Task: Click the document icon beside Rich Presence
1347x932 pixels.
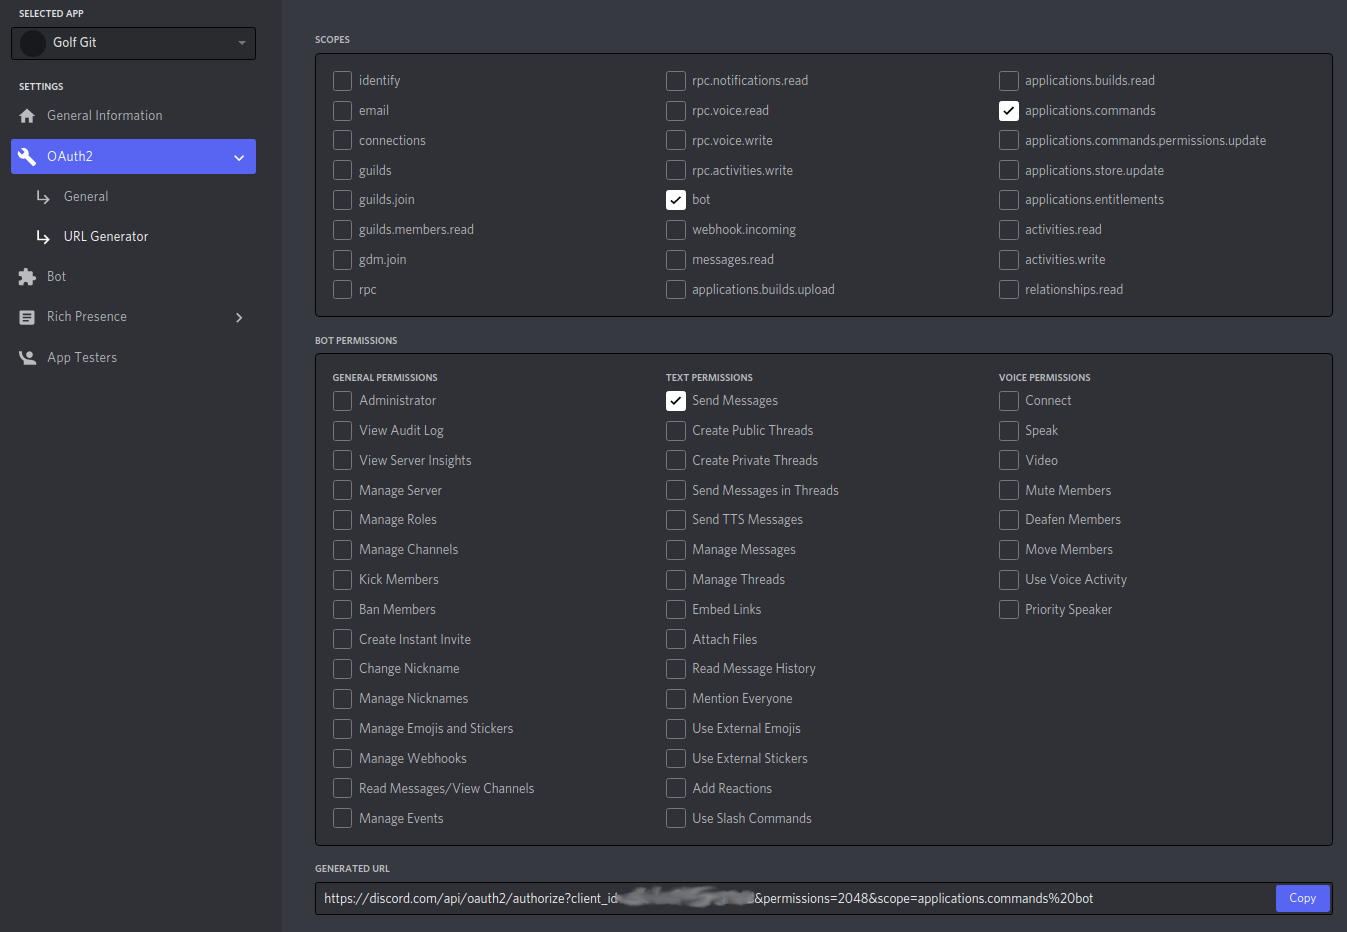Action: [x=27, y=317]
